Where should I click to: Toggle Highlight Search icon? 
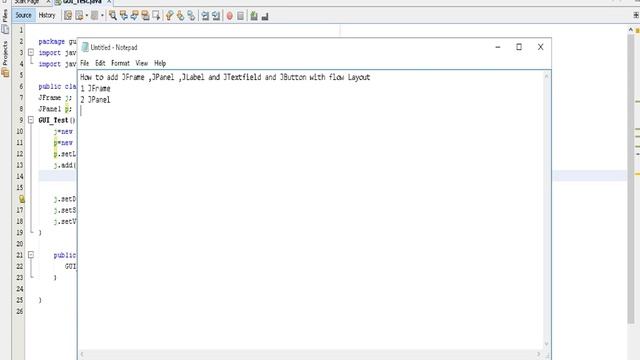145,16
